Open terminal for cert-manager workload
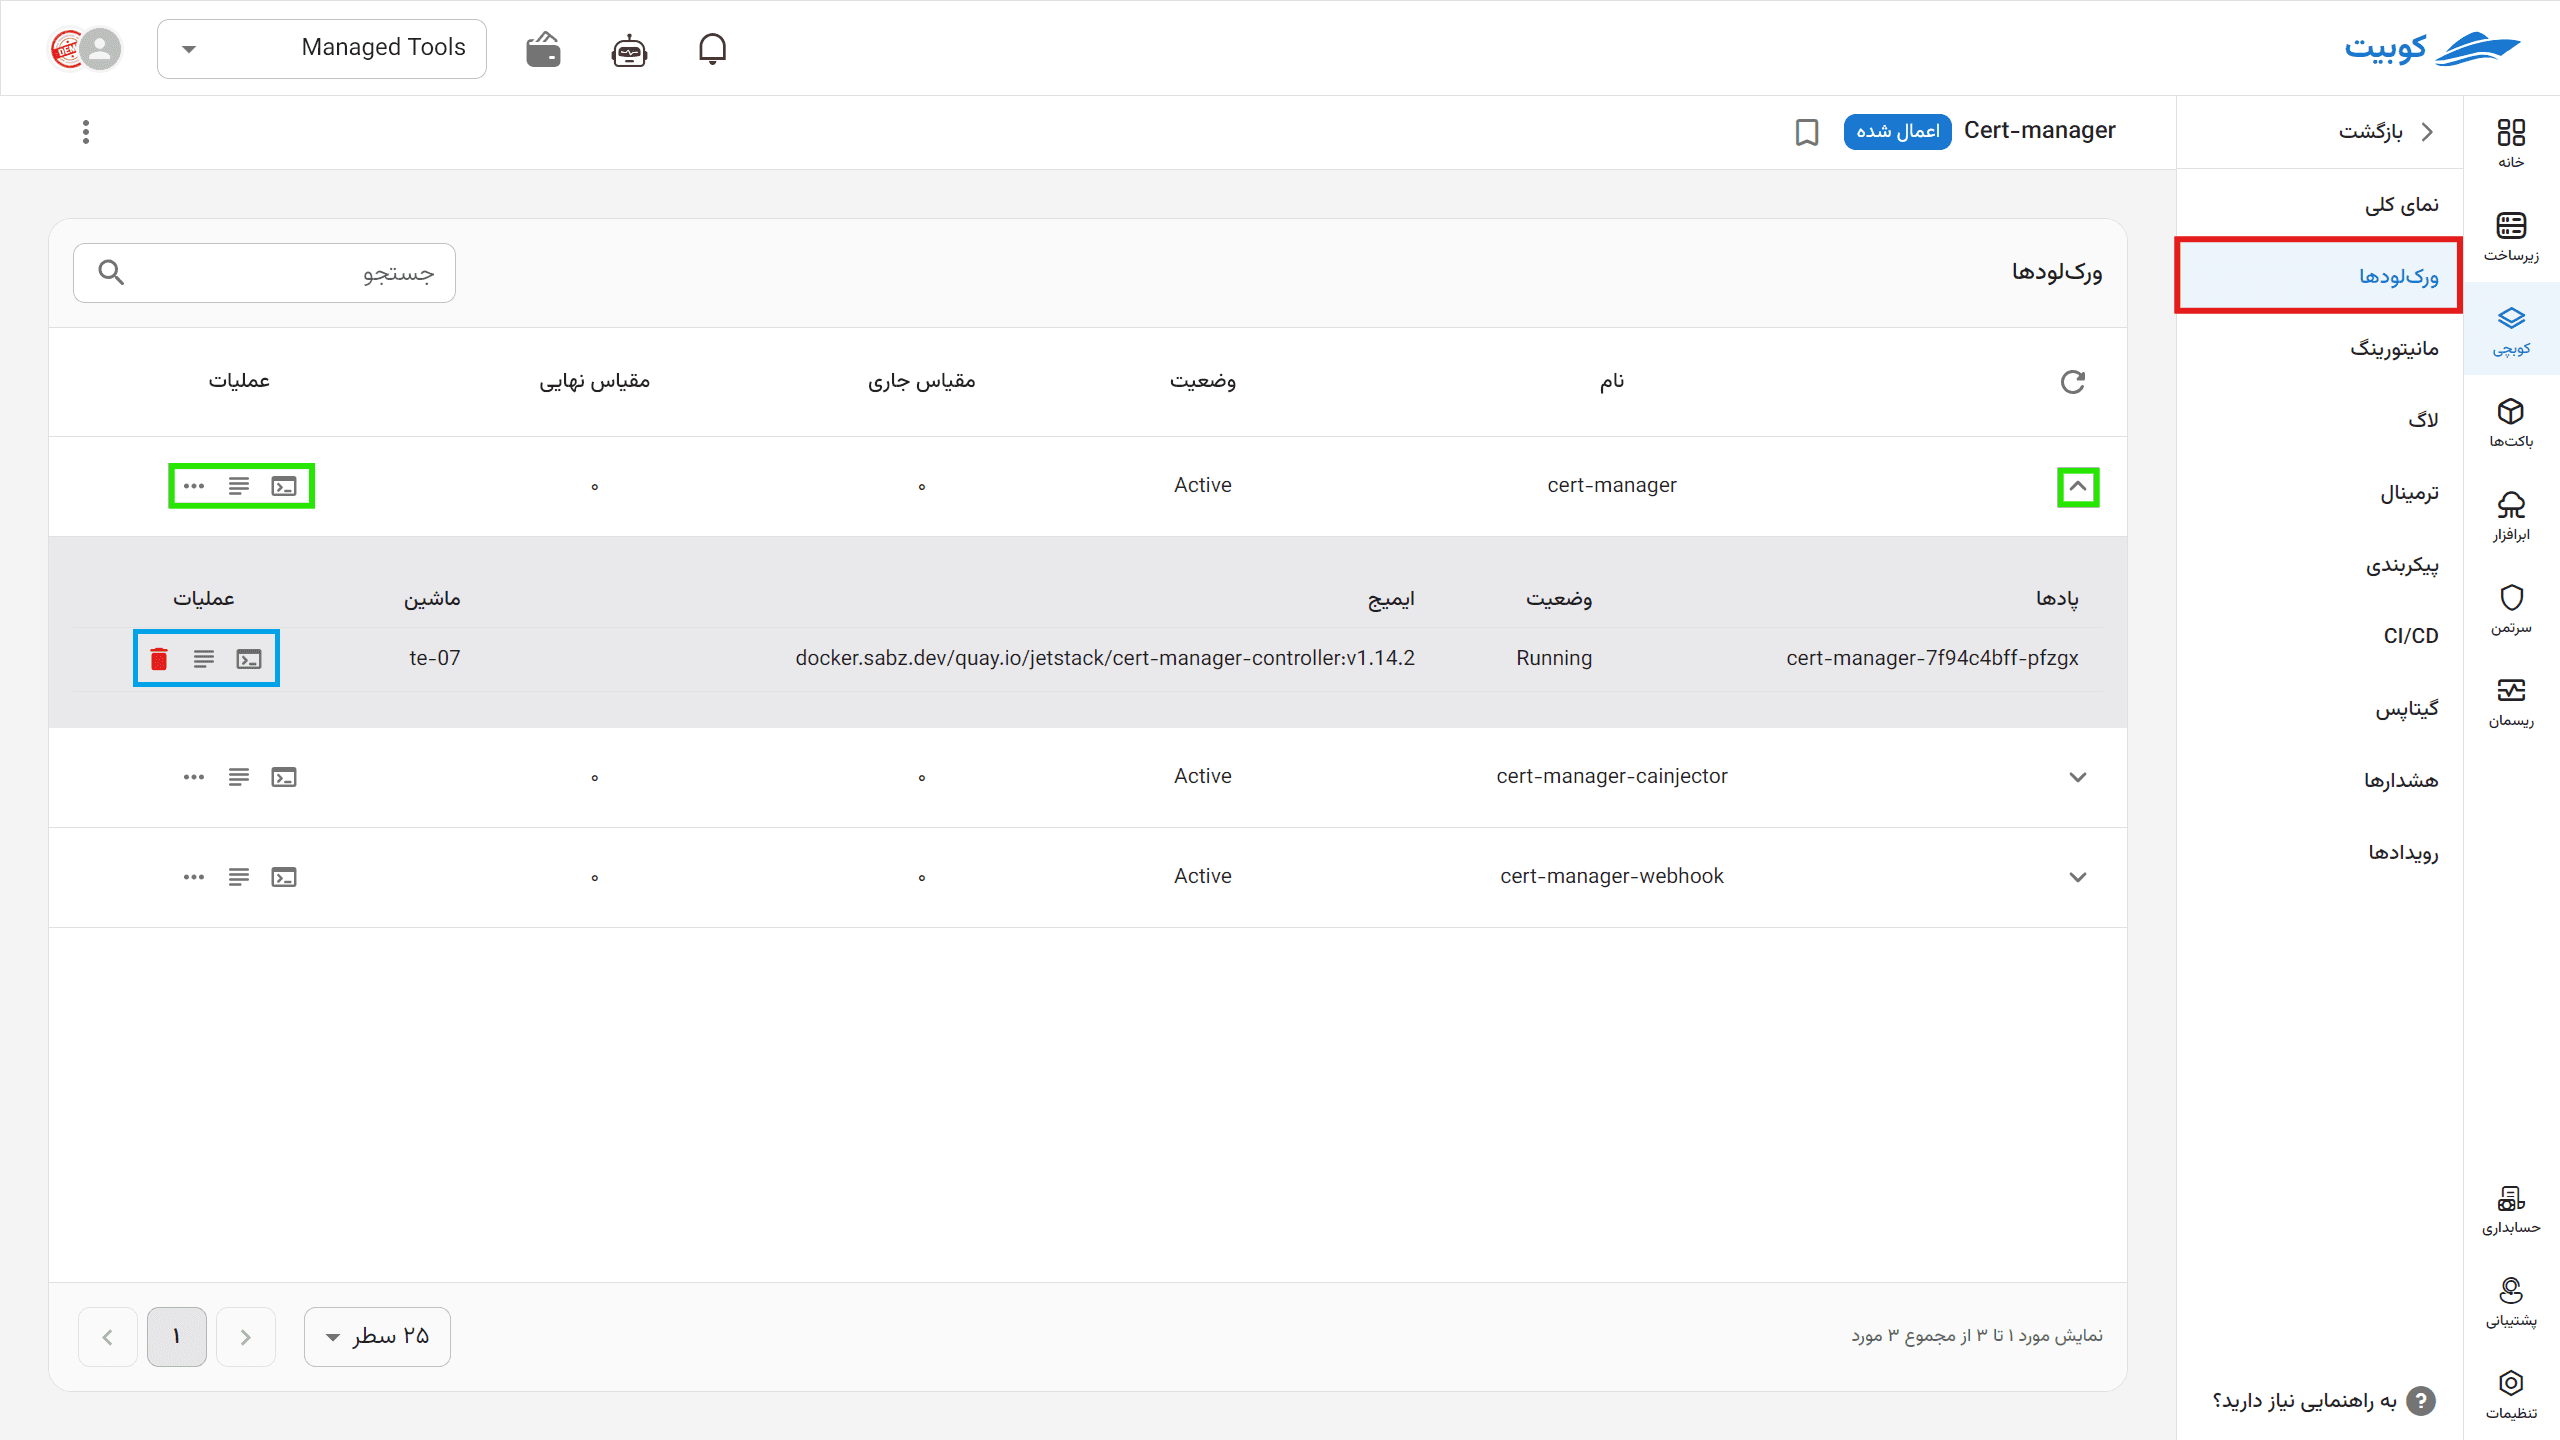Screen dimensions: 2560x1440 [x=284, y=486]
